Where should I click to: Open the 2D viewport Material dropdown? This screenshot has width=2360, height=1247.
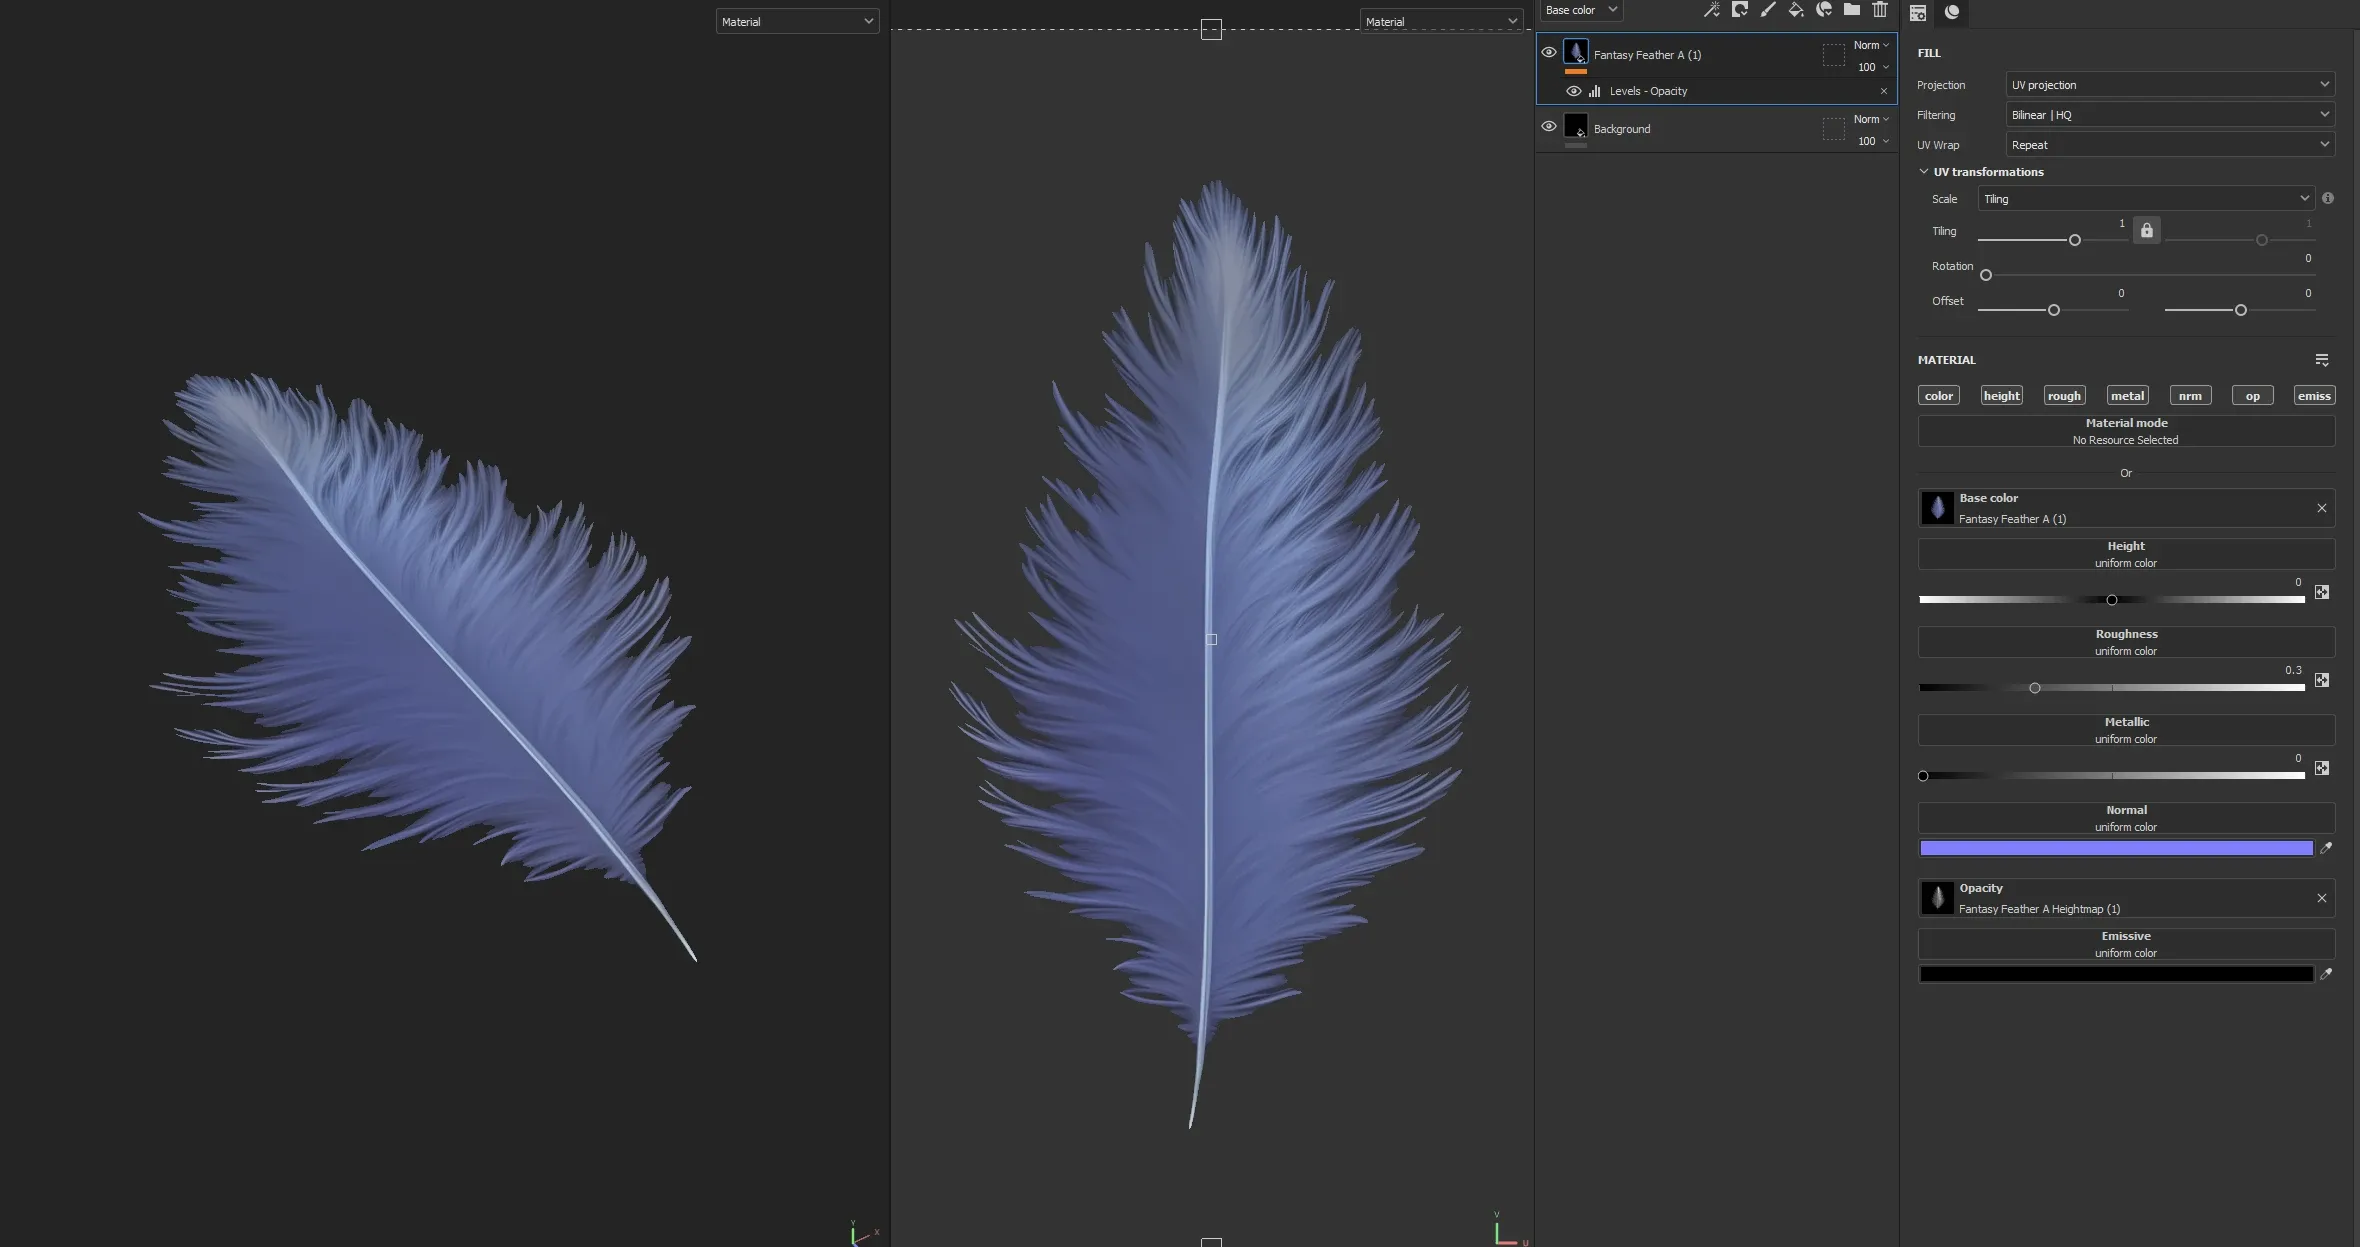(x=1441, y=21)
